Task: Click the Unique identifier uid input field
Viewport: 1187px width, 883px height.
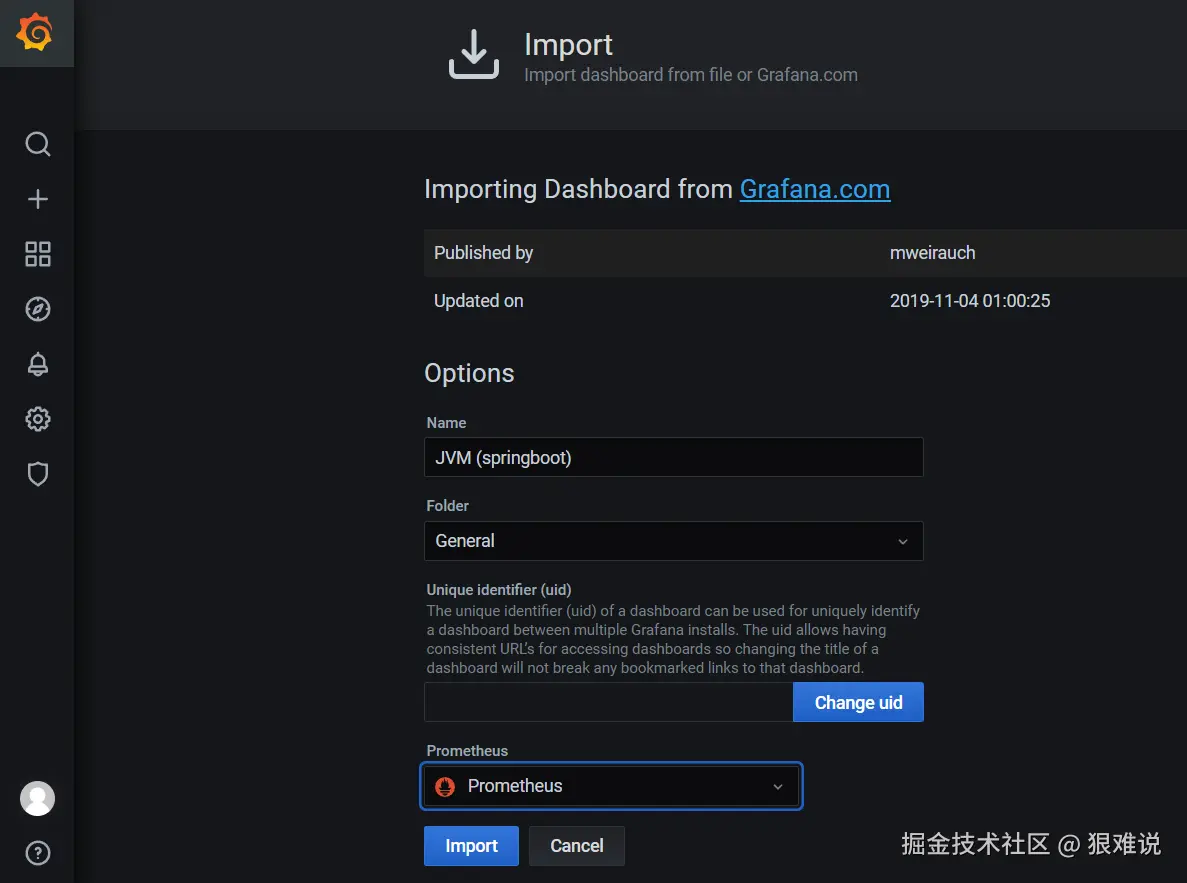Action: (609, 702)
